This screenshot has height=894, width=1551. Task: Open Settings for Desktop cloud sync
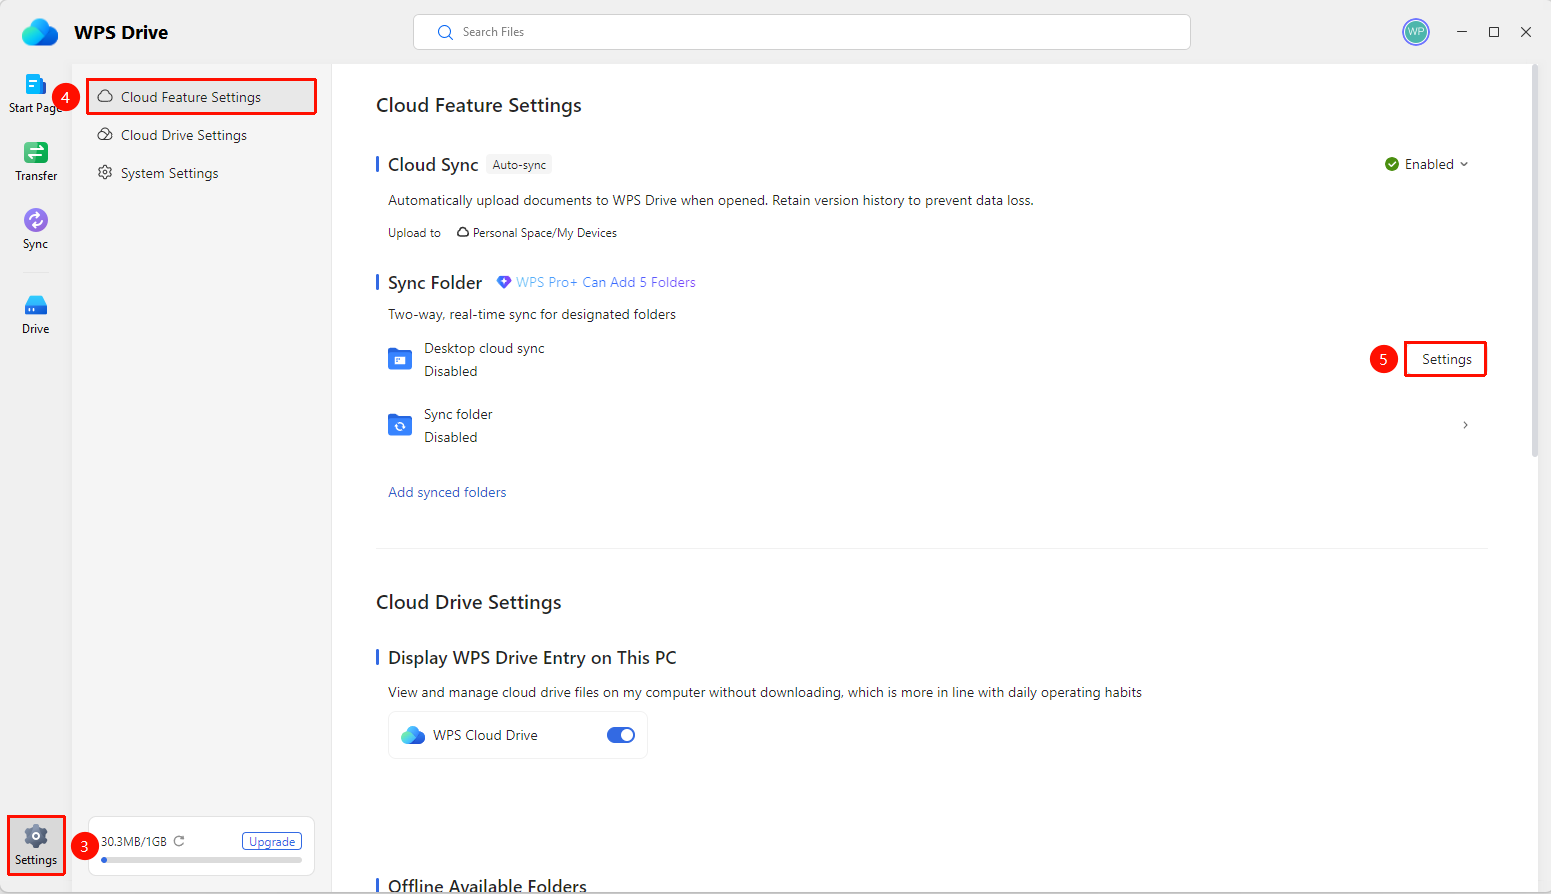(1446, 359)
